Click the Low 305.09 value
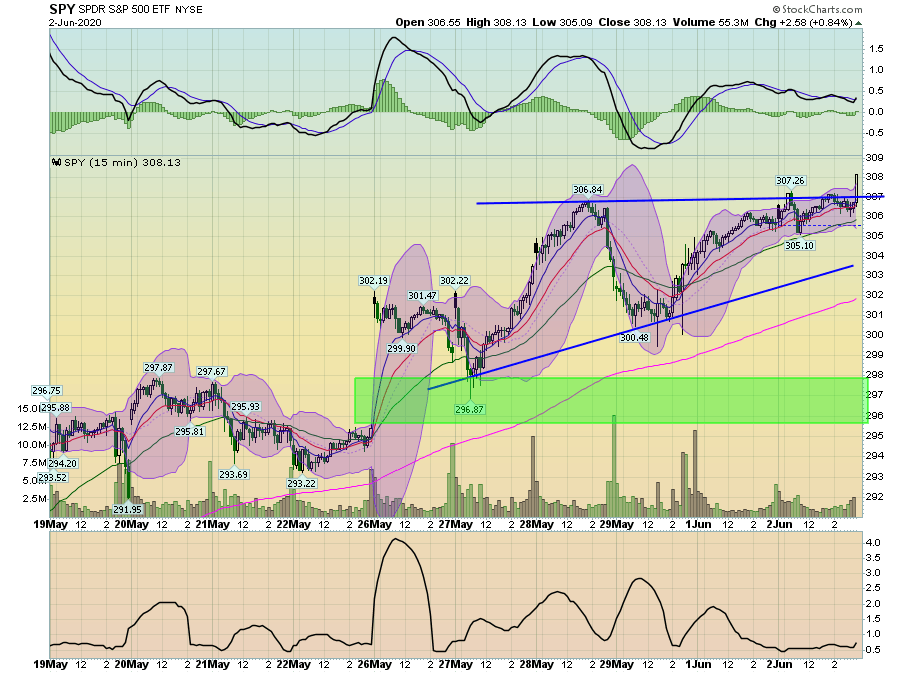This screenshot has height=673, width=900. click(562, 22)
